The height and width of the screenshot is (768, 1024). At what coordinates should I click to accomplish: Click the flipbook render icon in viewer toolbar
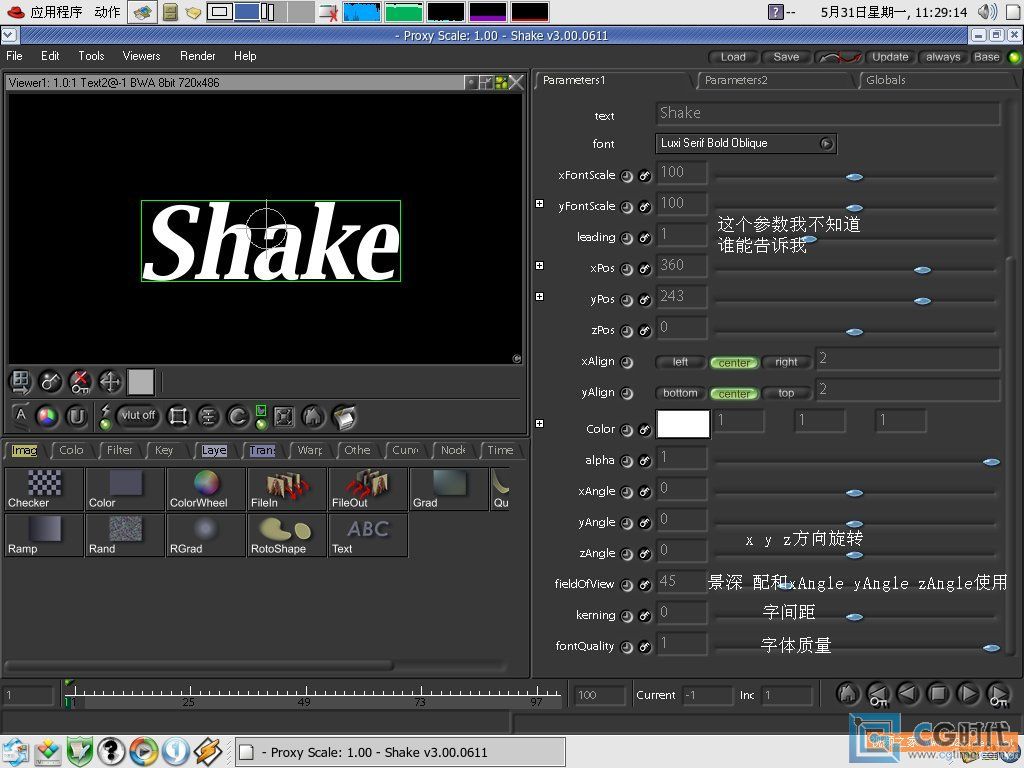[344, 417]
